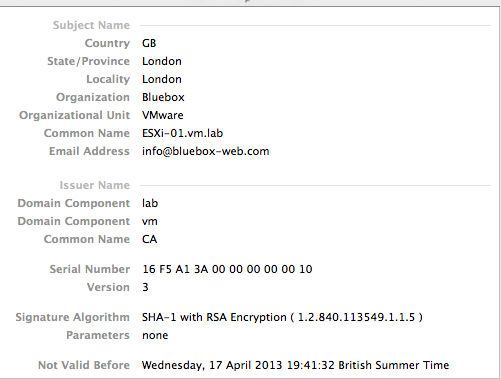Click the email info@bluebox-web.com
Image resolution: width=501 pixels, height=379 pixels.
[205, 151]
